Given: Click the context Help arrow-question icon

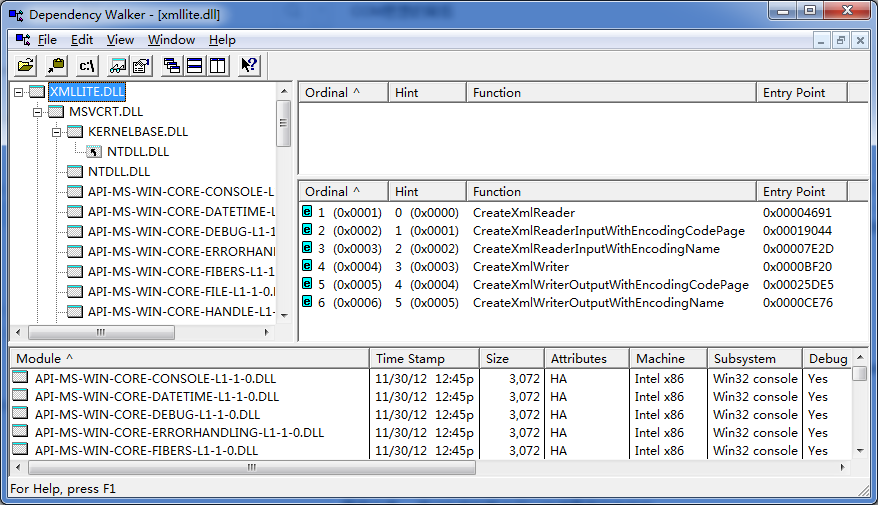Looking at the screenshot, I should click(x=249, y=66).
